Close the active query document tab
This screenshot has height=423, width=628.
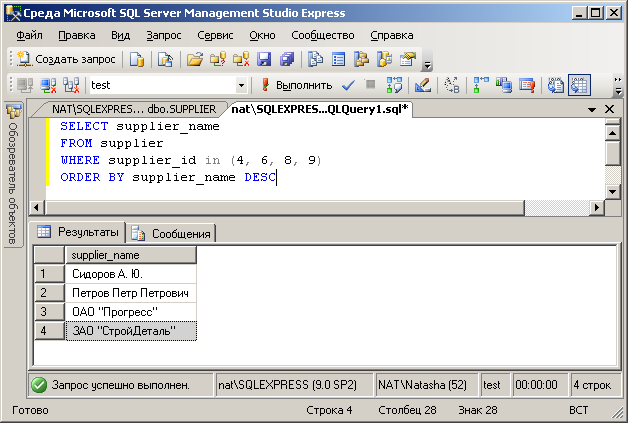coord(610,109)
